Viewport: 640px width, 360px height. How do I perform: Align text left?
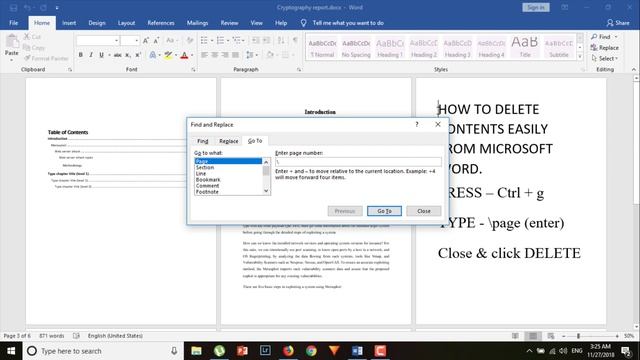point(204,55)
